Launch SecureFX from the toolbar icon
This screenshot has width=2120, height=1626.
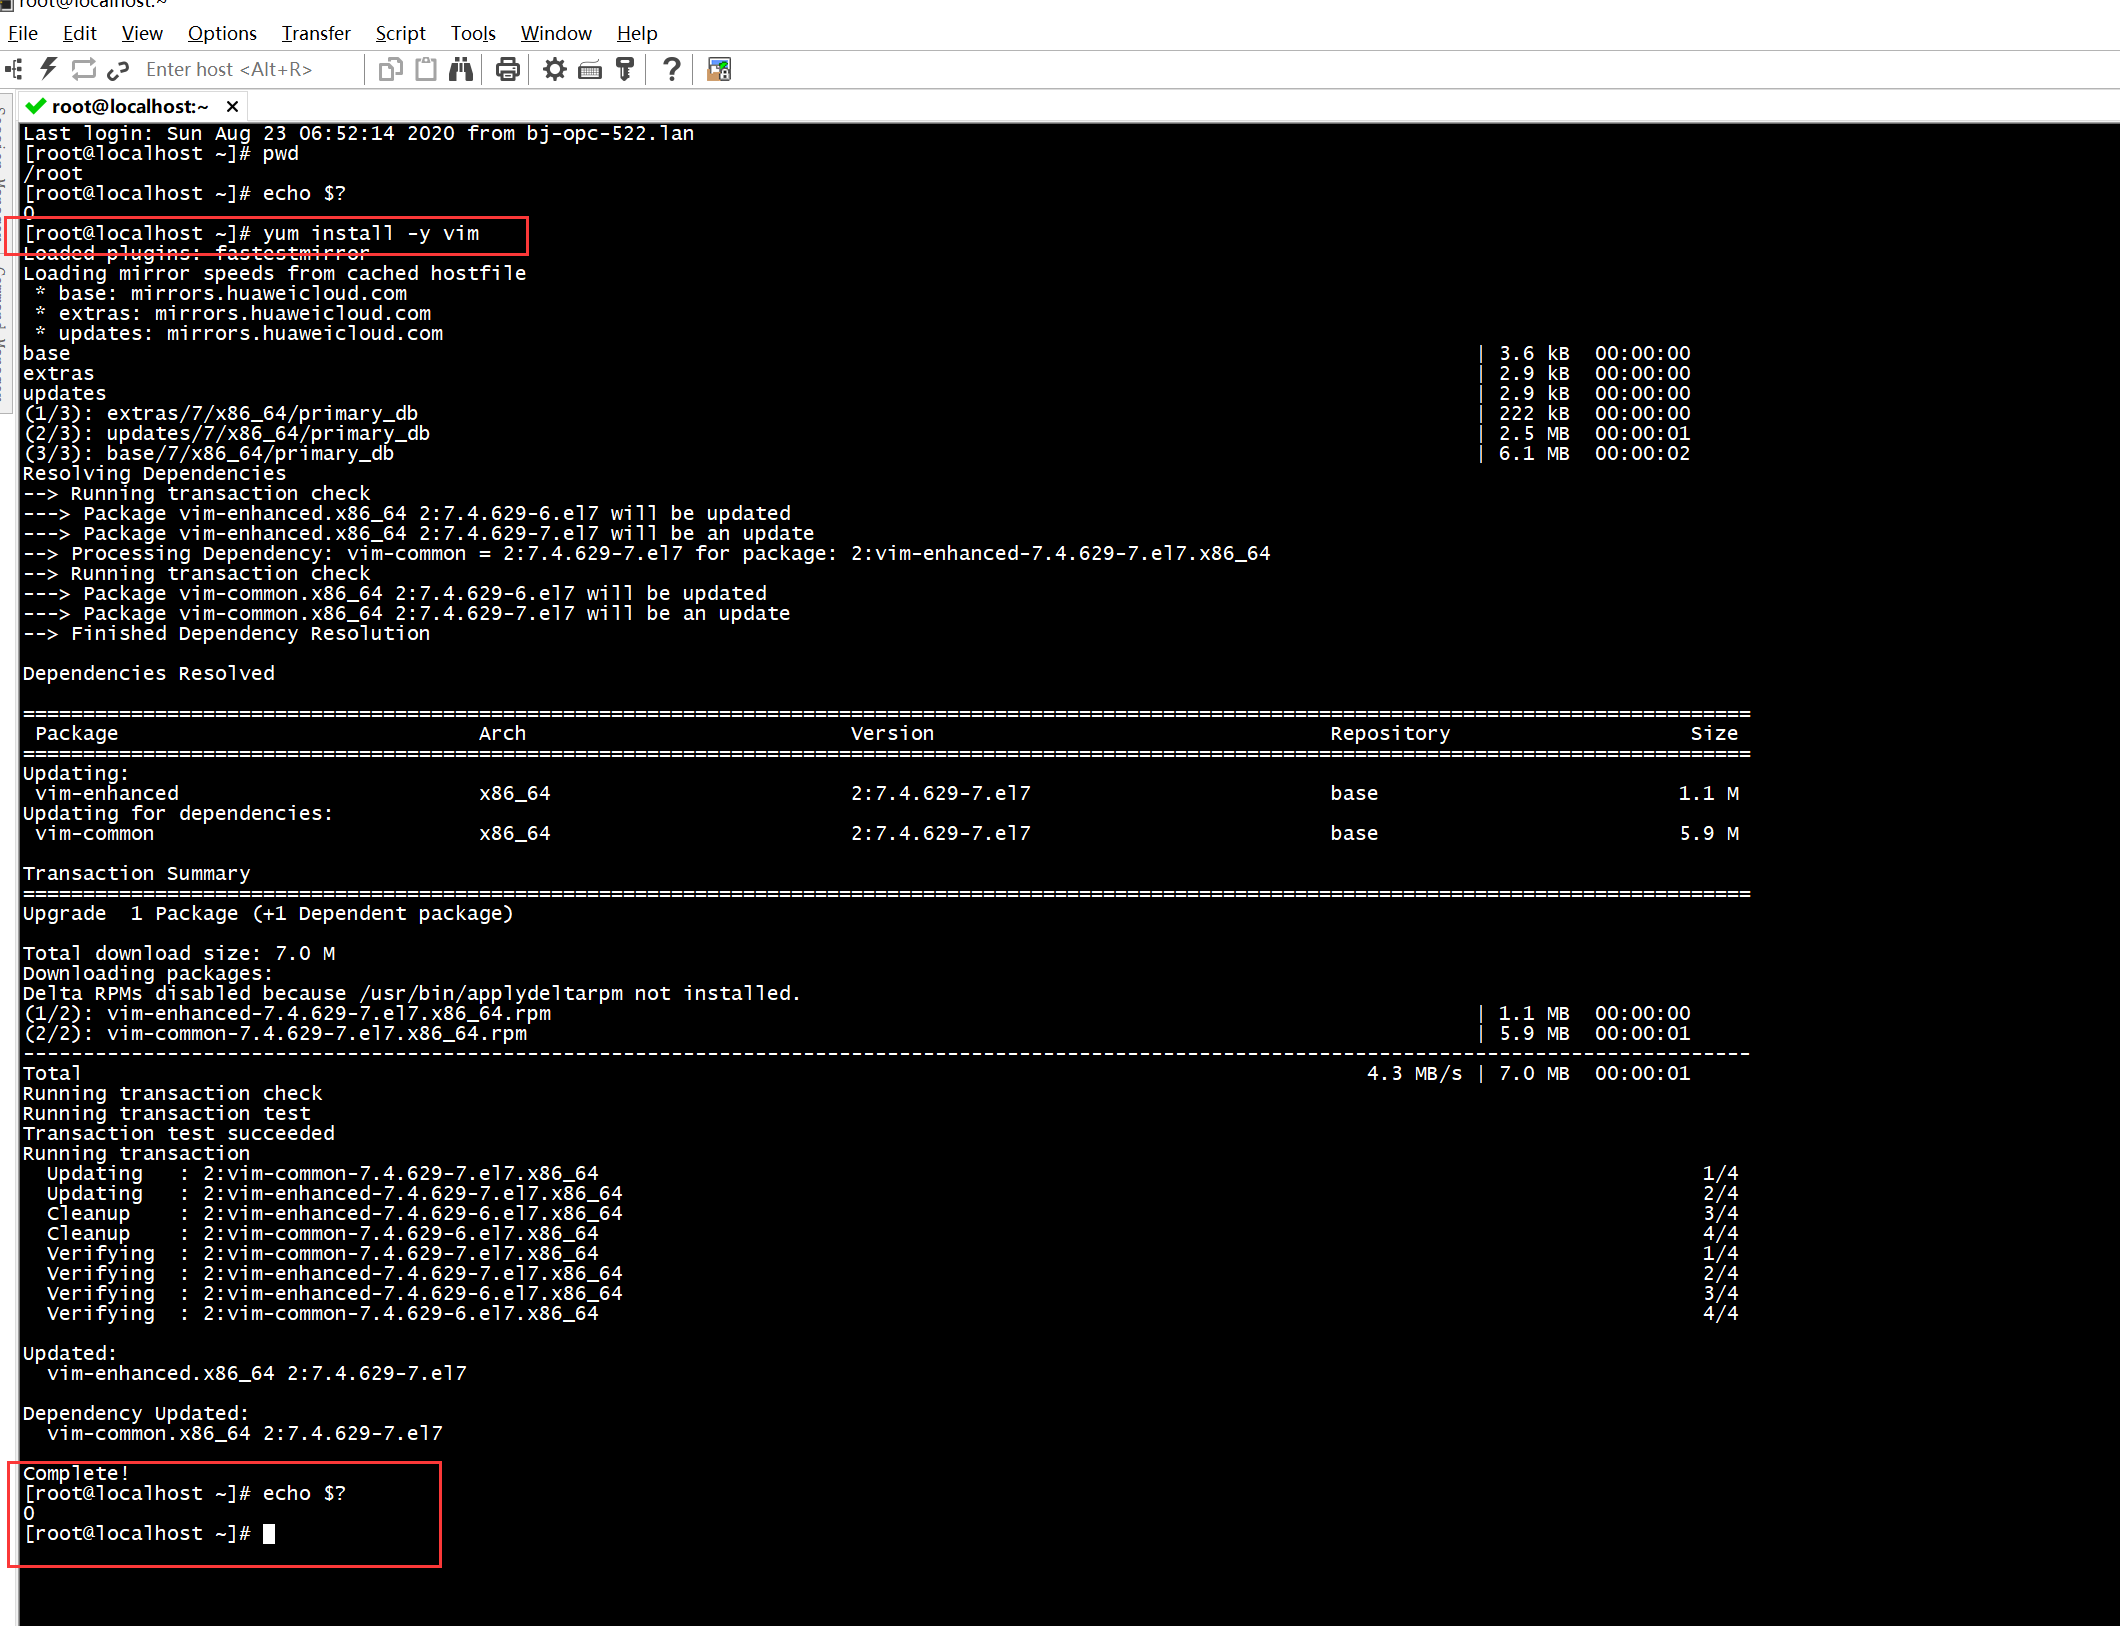pyautogui.click(x=719, y=69)
